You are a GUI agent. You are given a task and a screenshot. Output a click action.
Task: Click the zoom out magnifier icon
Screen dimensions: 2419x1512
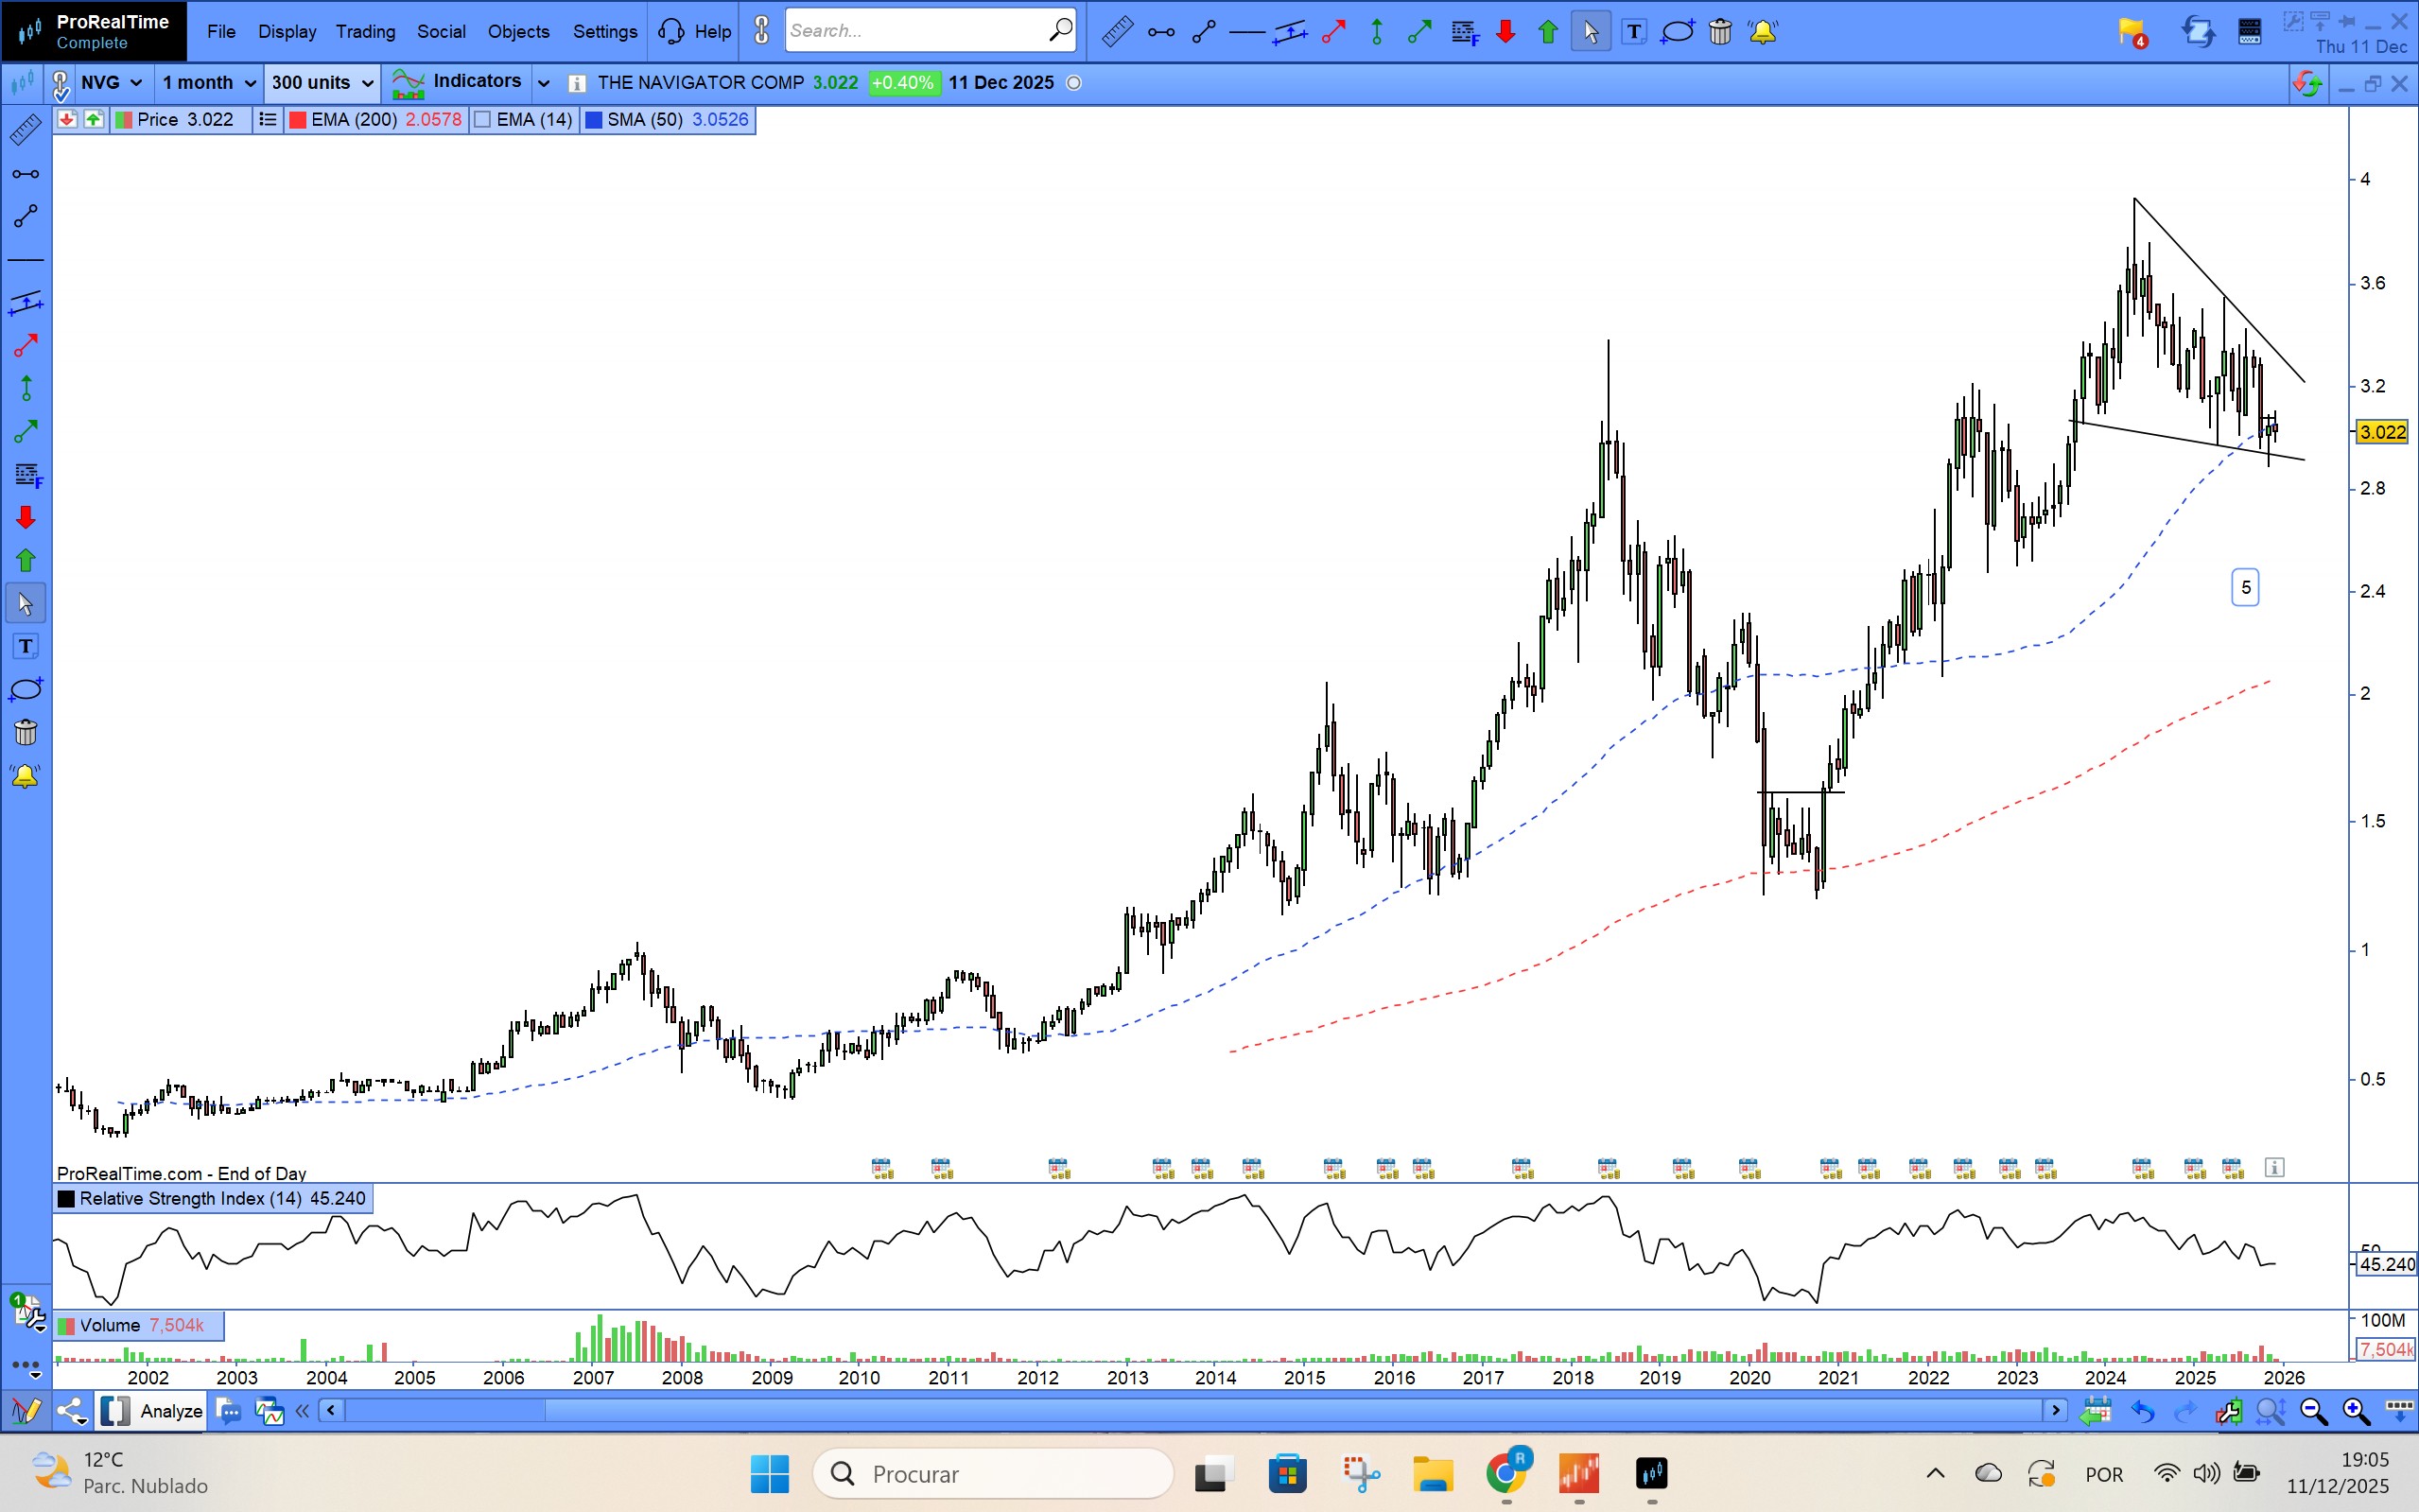pyautogui.click(x=2312, y=1411)
